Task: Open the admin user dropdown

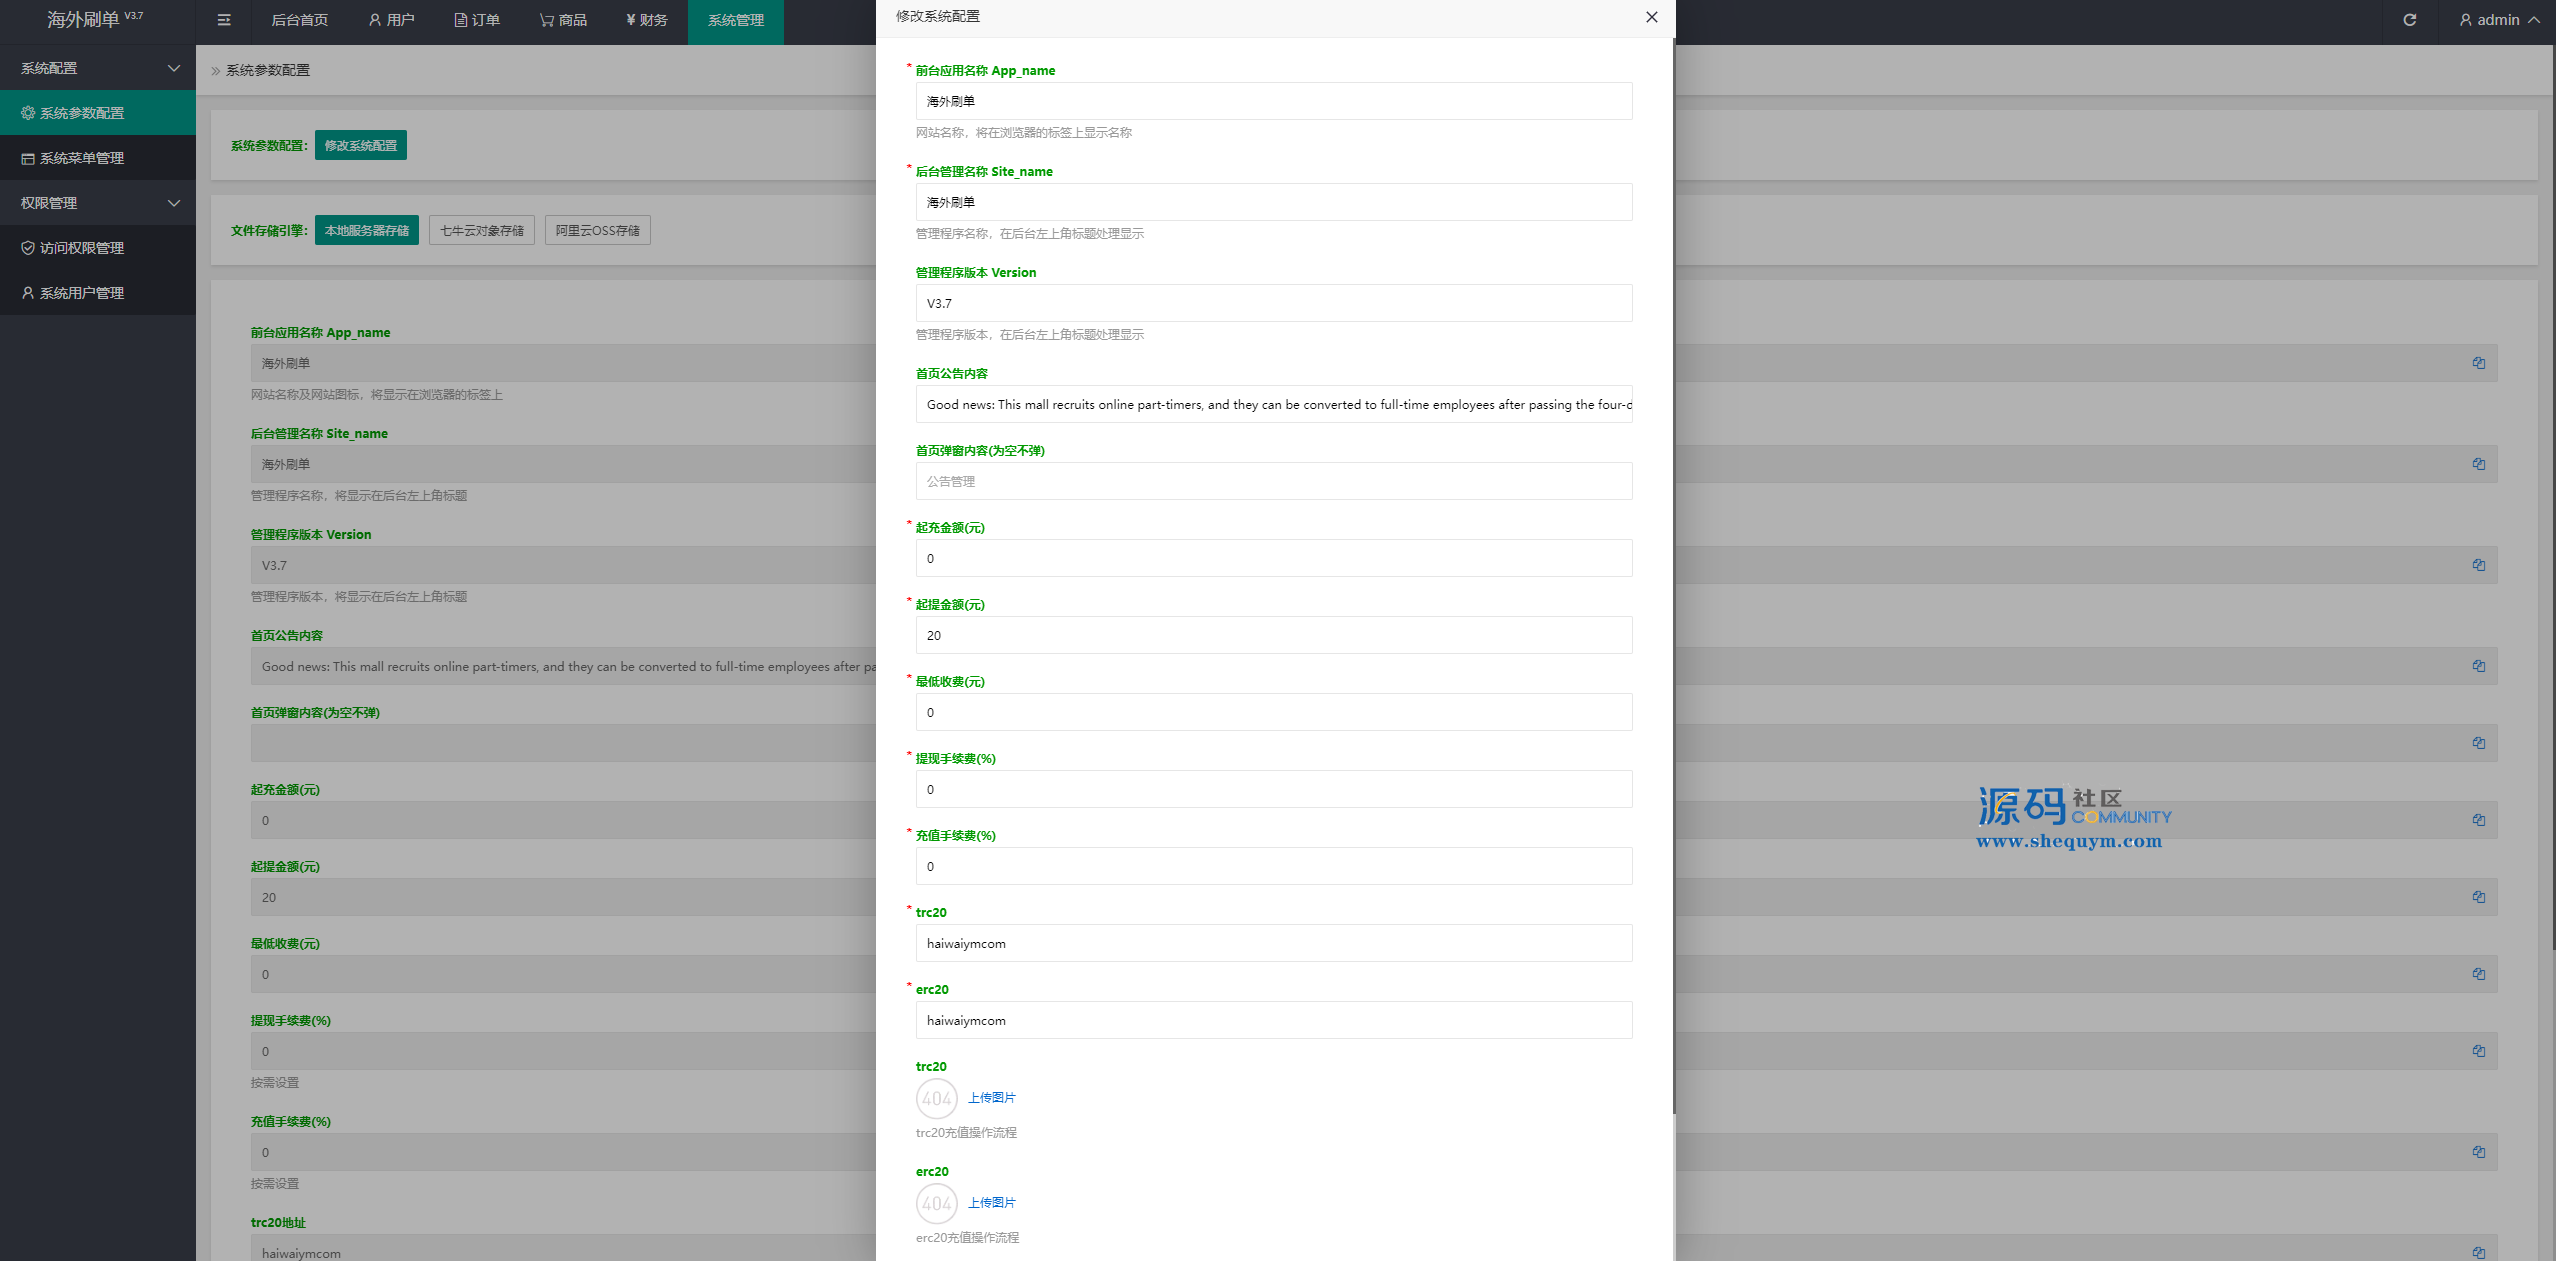Action: pyautogui.click(x=2499, y=20)
